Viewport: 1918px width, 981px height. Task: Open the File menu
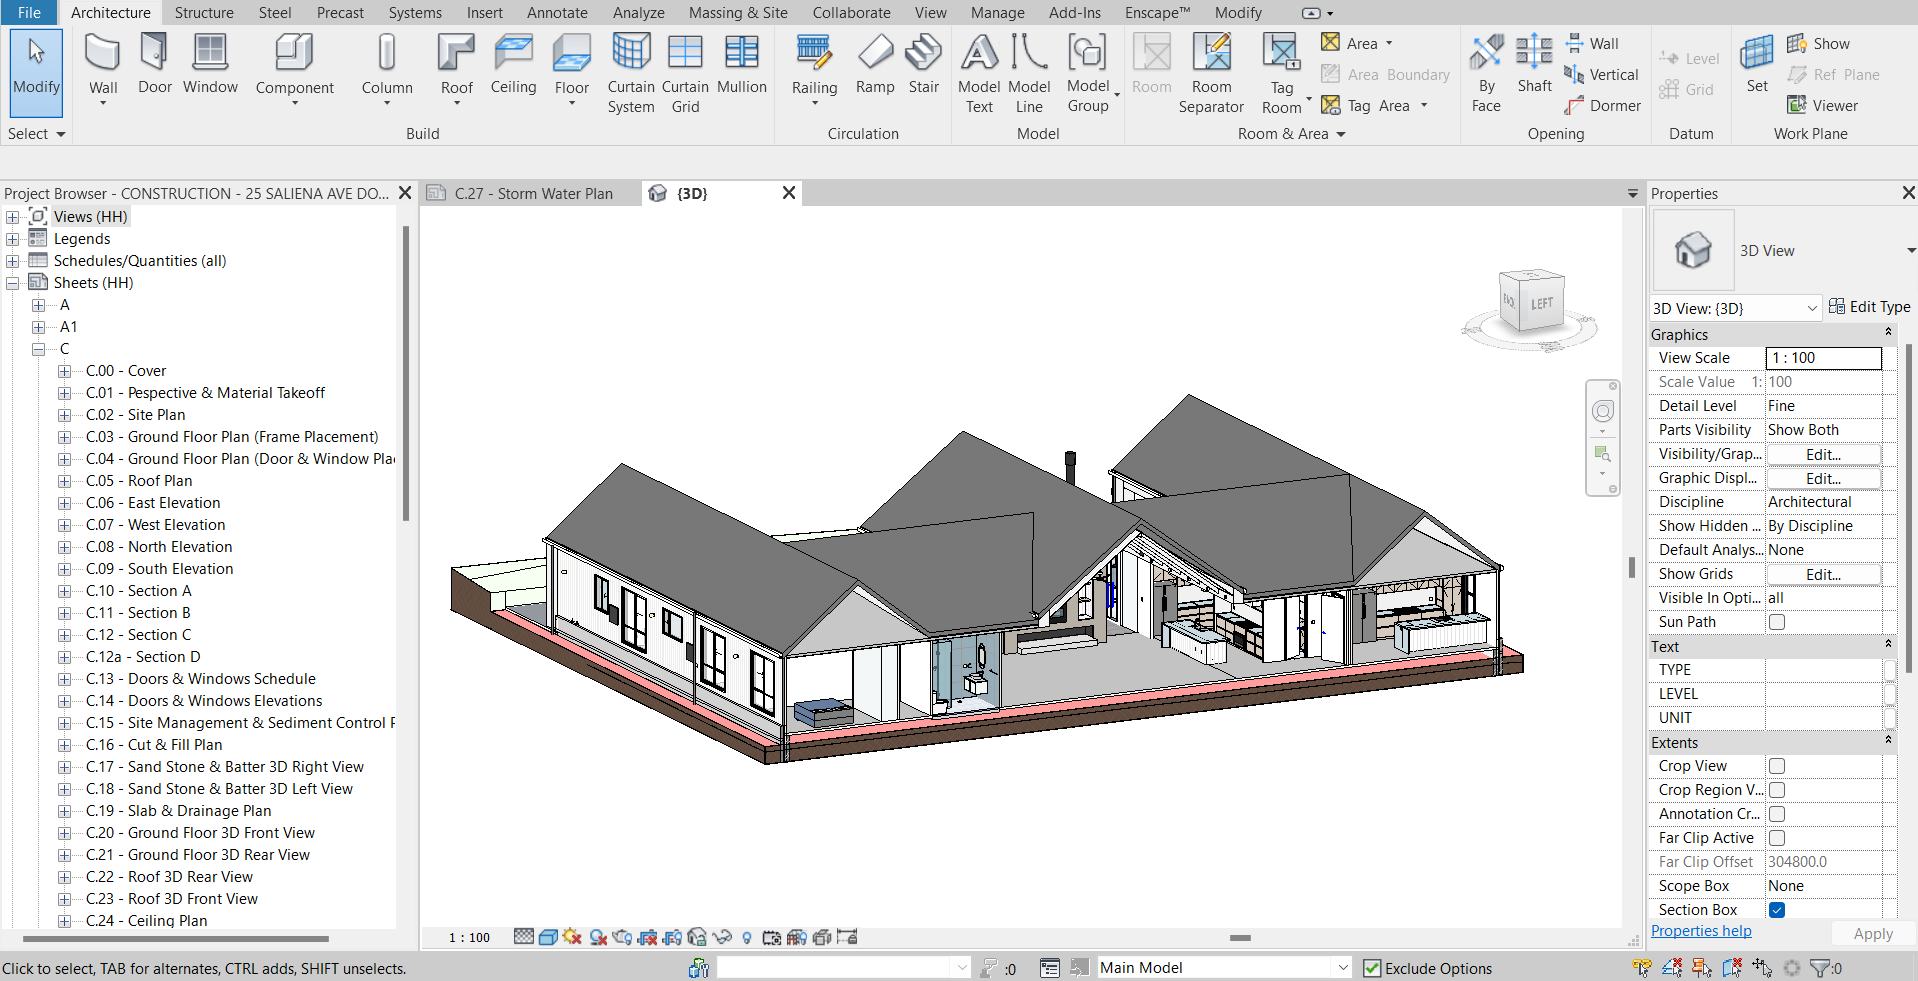coord(29,12)
